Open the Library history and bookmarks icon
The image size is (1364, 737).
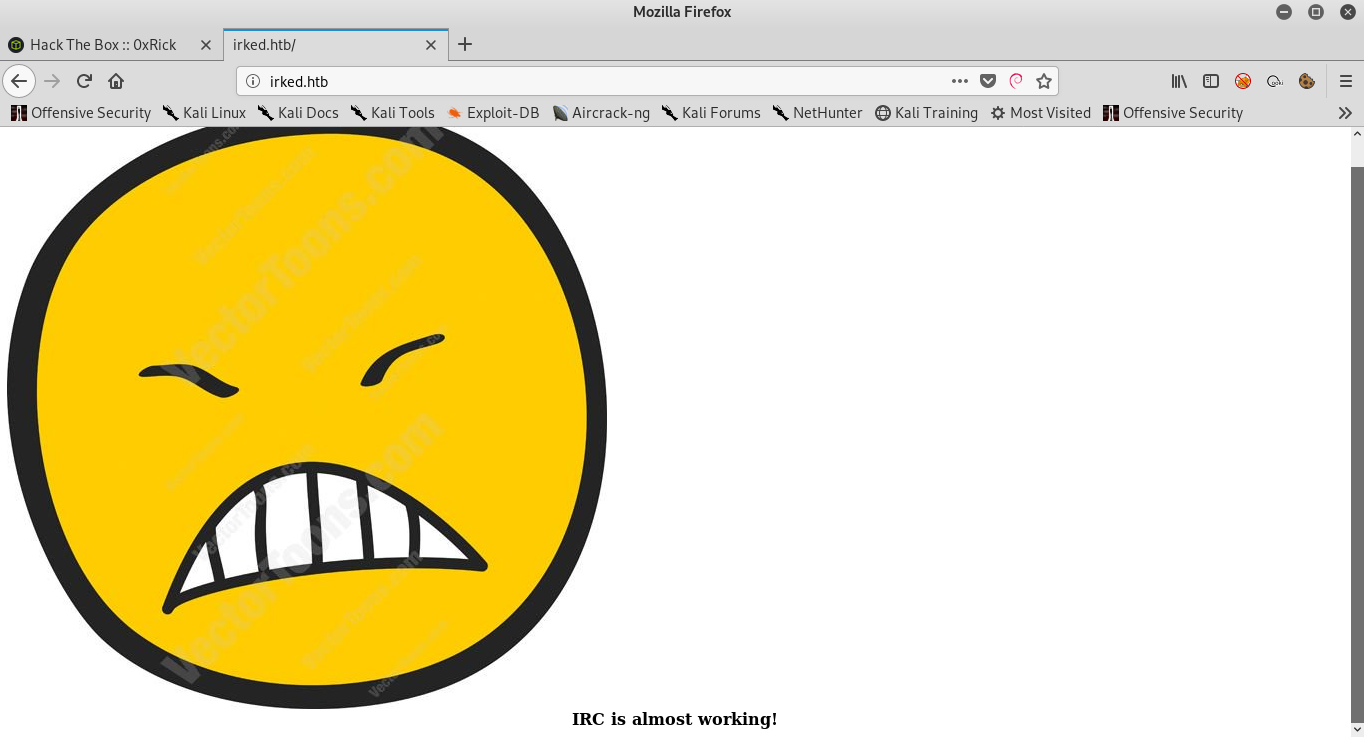point(1179,81)
